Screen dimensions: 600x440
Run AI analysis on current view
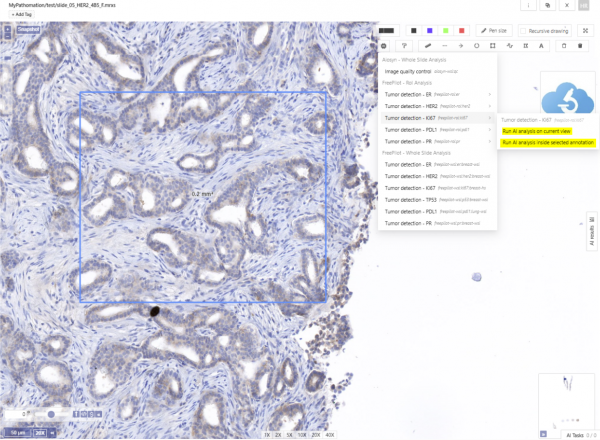[536, 131]
